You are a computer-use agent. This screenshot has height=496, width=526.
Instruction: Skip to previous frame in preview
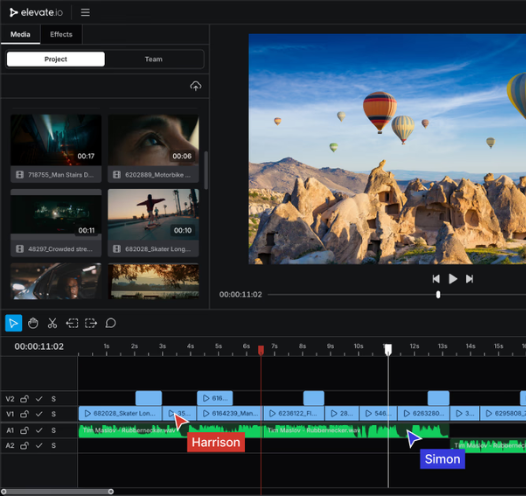click(436, 279)
